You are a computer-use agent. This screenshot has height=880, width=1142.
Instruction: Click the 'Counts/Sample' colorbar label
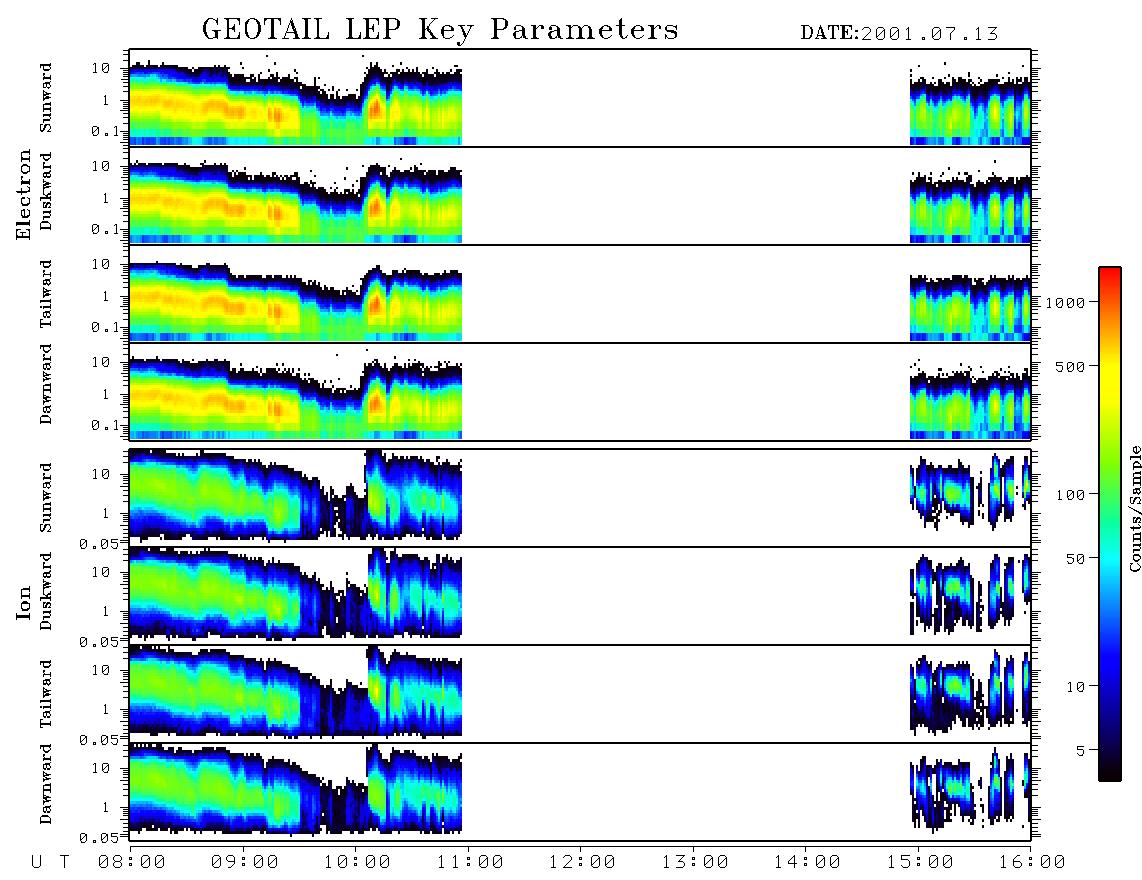point(1134,508)
